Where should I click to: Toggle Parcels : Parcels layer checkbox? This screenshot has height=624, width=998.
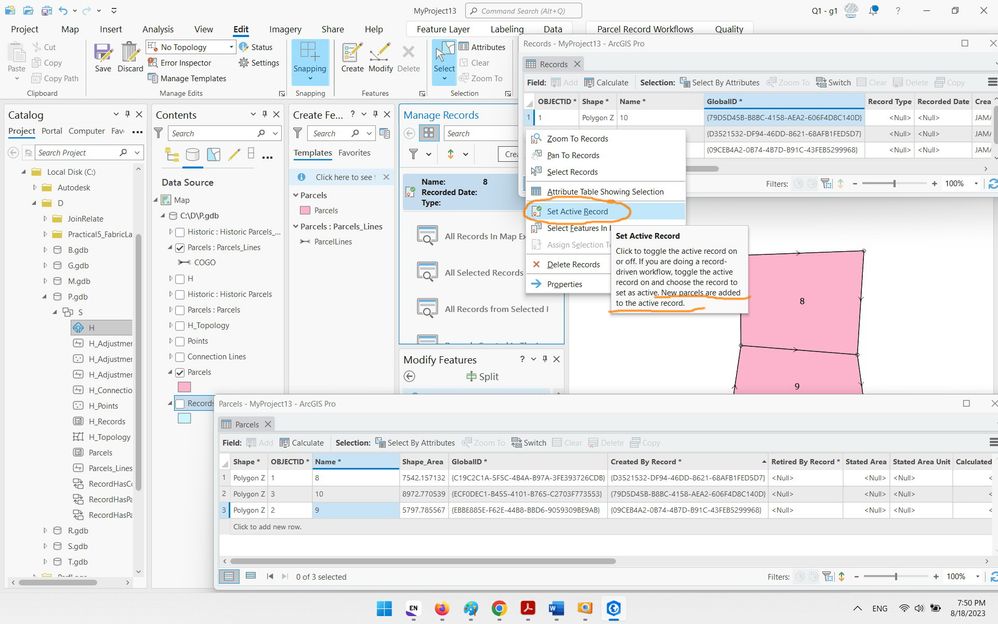(180, 310)
